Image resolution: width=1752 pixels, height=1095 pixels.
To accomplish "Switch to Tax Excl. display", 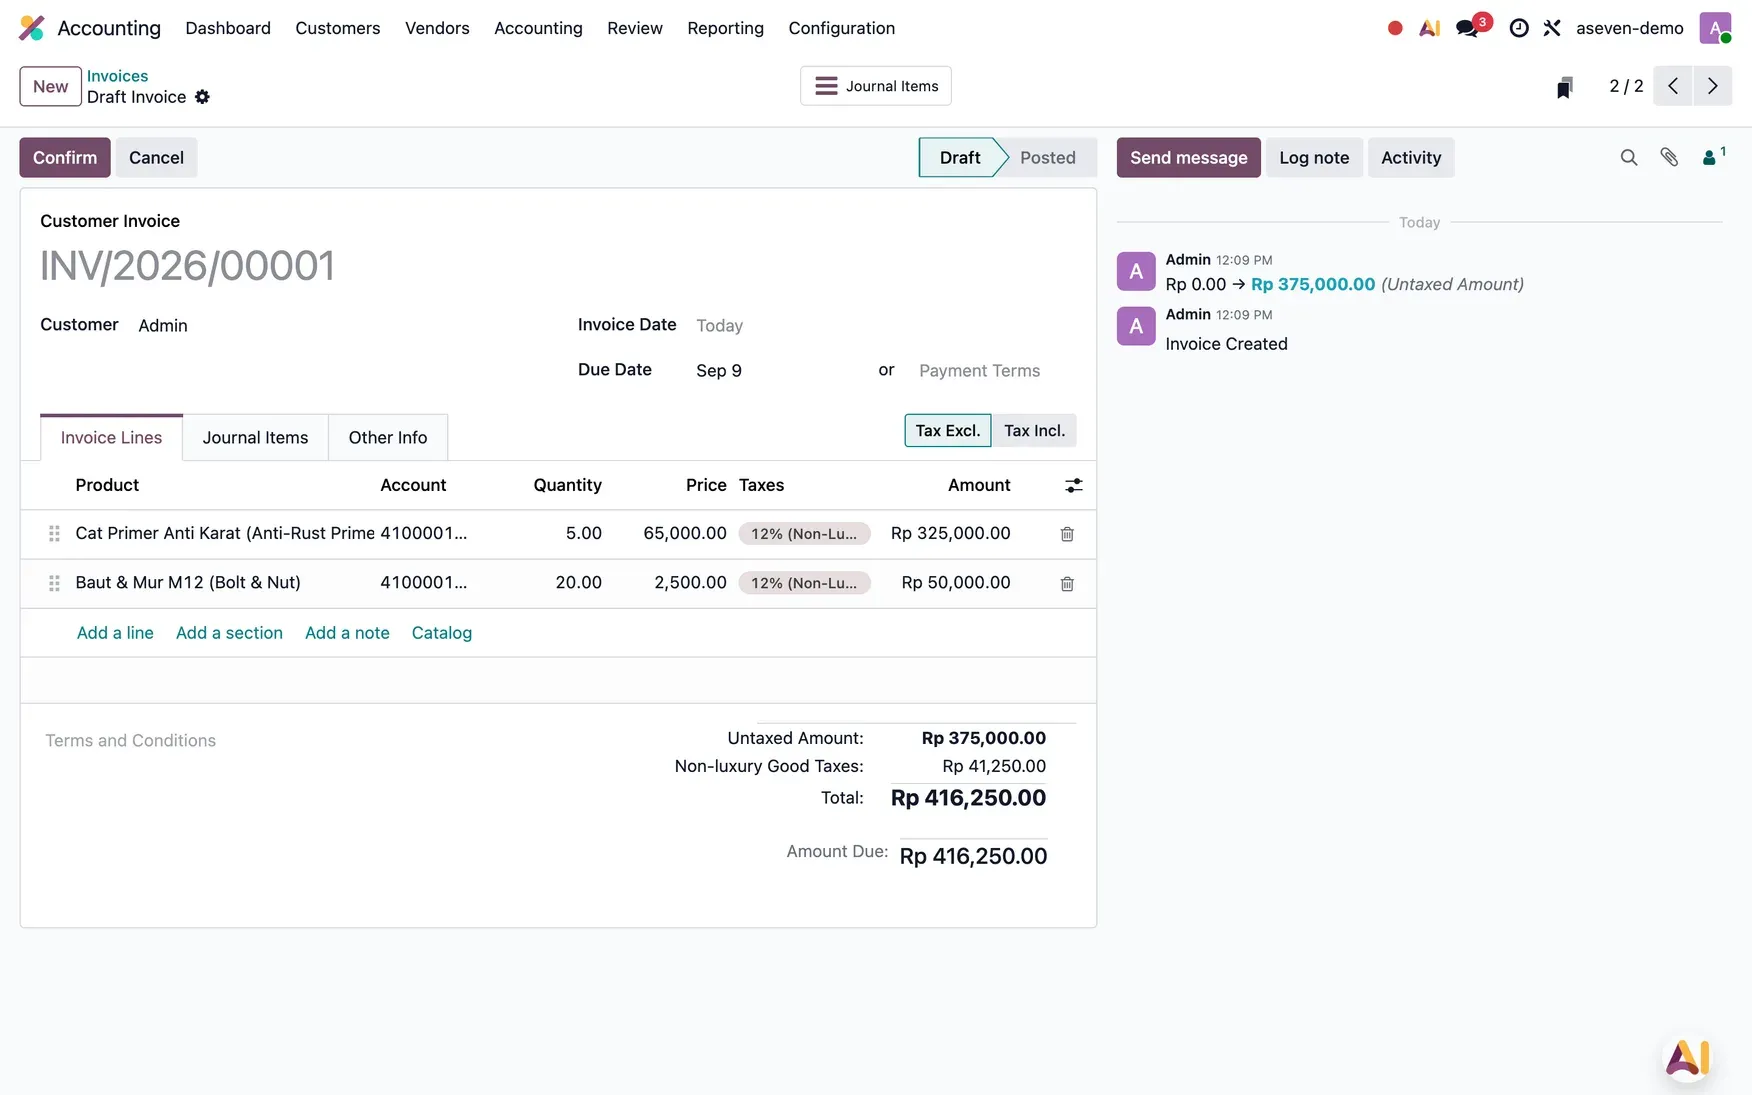I will 948,430.
